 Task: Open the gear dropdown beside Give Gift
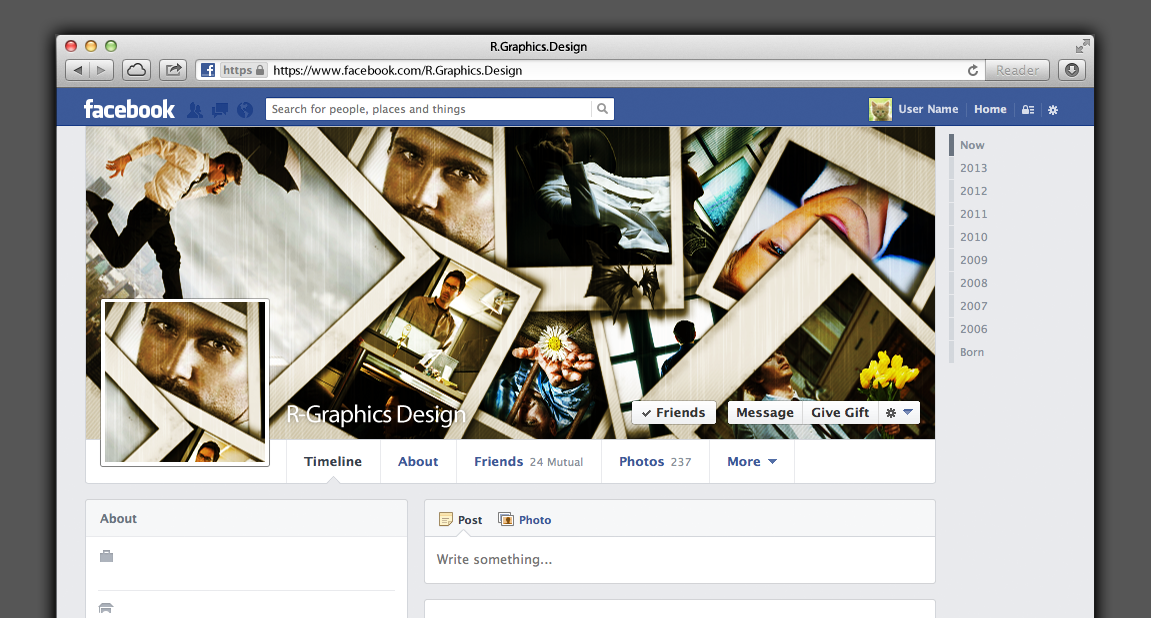(x=899, y=412)
